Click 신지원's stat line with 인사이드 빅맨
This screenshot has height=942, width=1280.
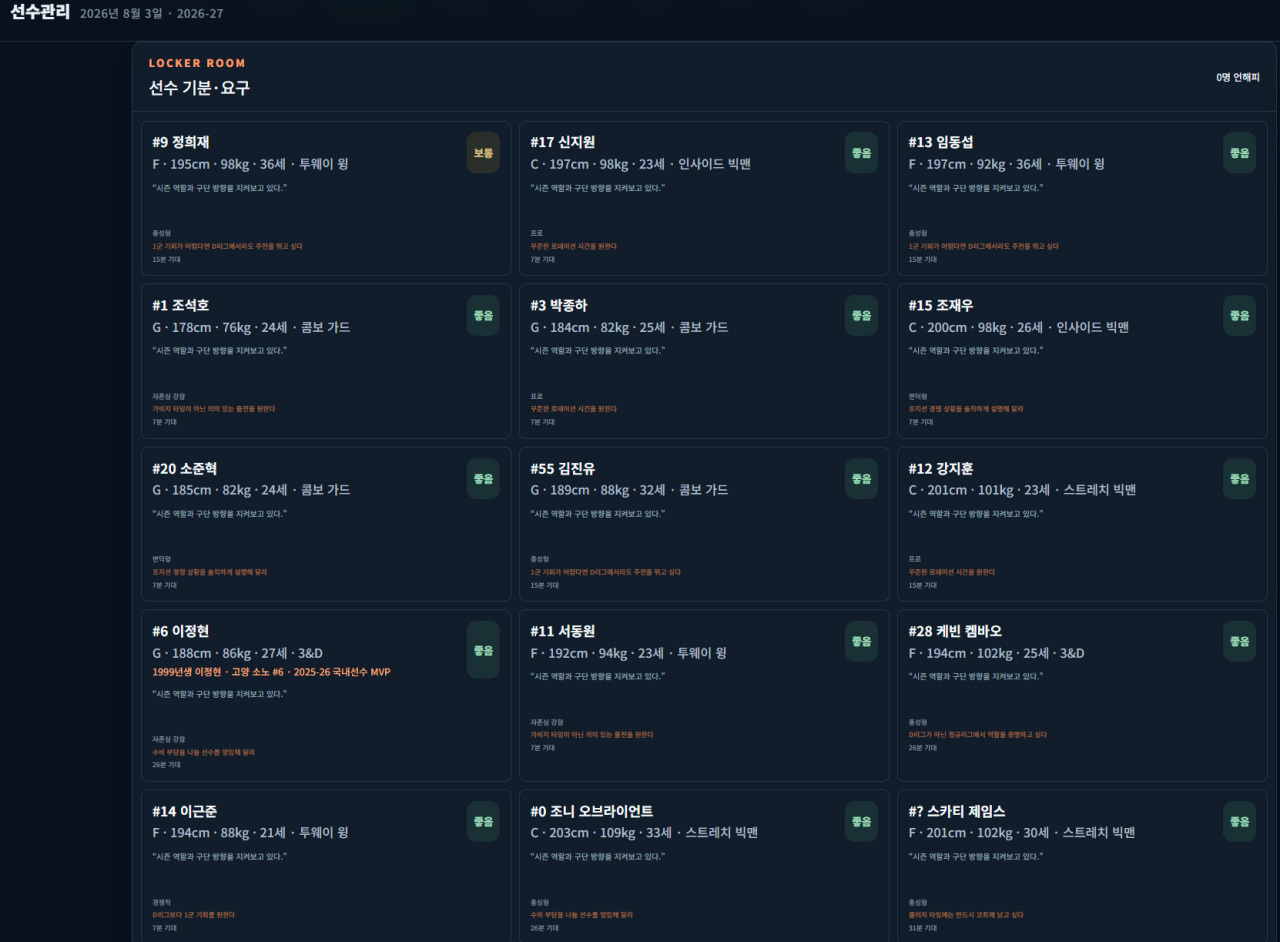(x=640, y=164)
